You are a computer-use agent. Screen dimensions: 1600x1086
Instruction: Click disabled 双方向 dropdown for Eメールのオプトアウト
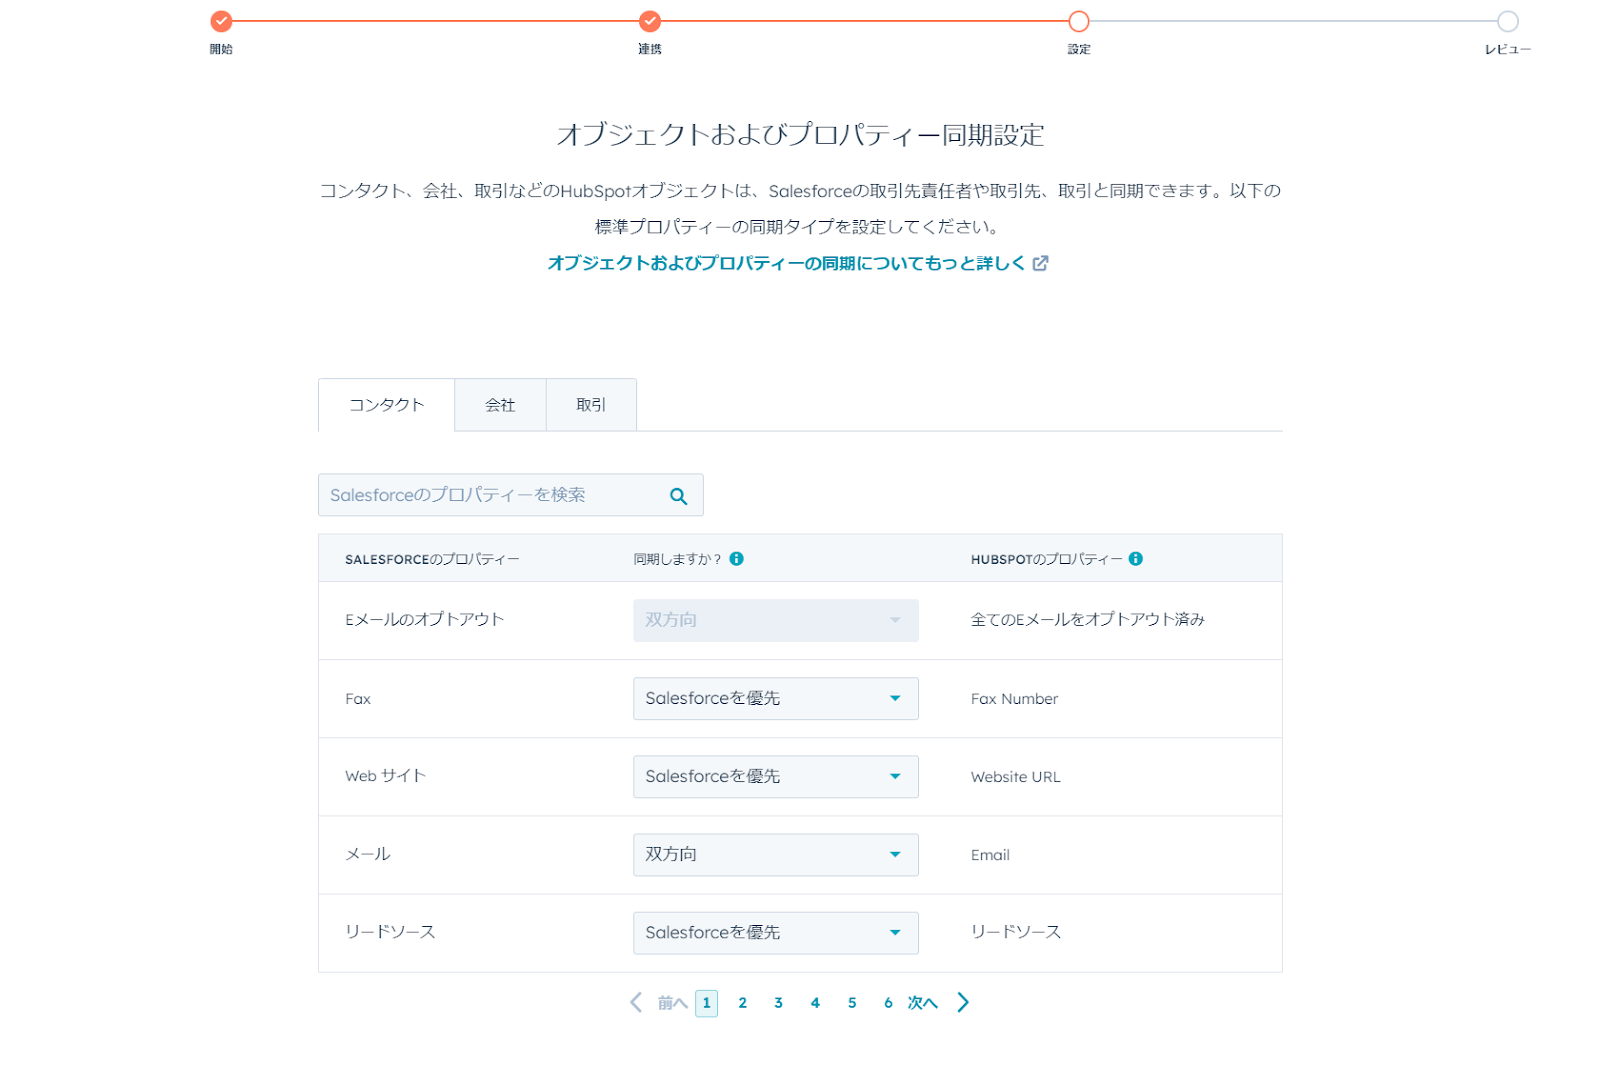pyautogui.click(x=775, y=620)
